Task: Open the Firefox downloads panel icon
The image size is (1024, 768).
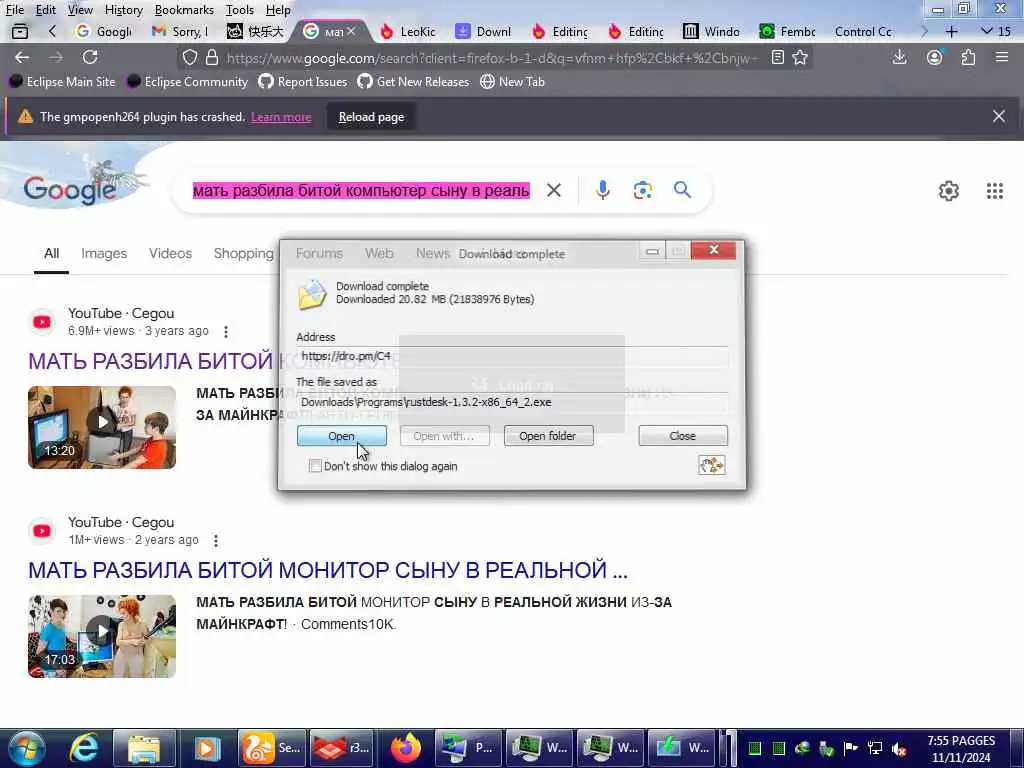Action: click(x=899, y=57)
